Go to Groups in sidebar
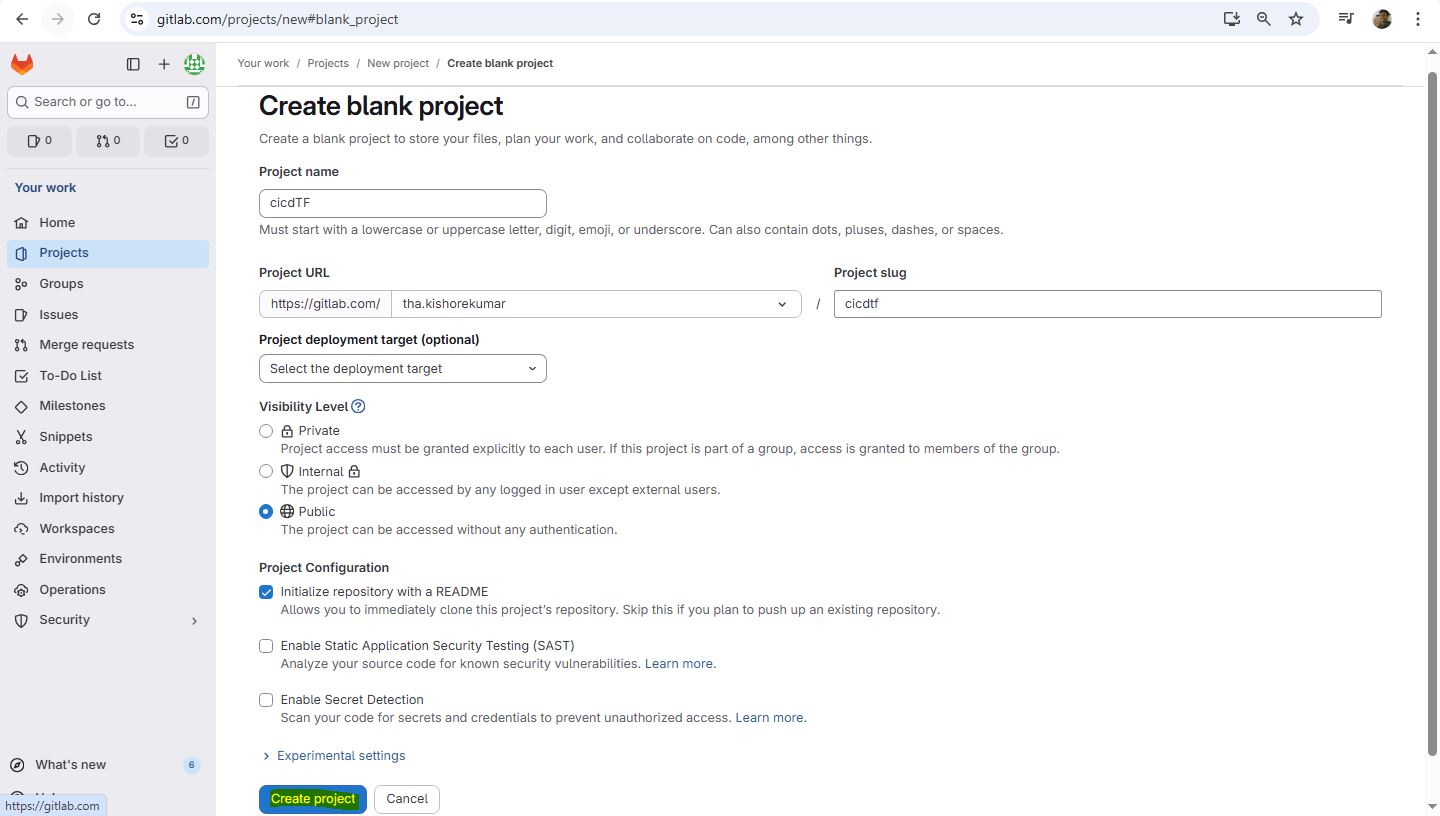The width and height of the screenshot is (1440, 816). 61,284
